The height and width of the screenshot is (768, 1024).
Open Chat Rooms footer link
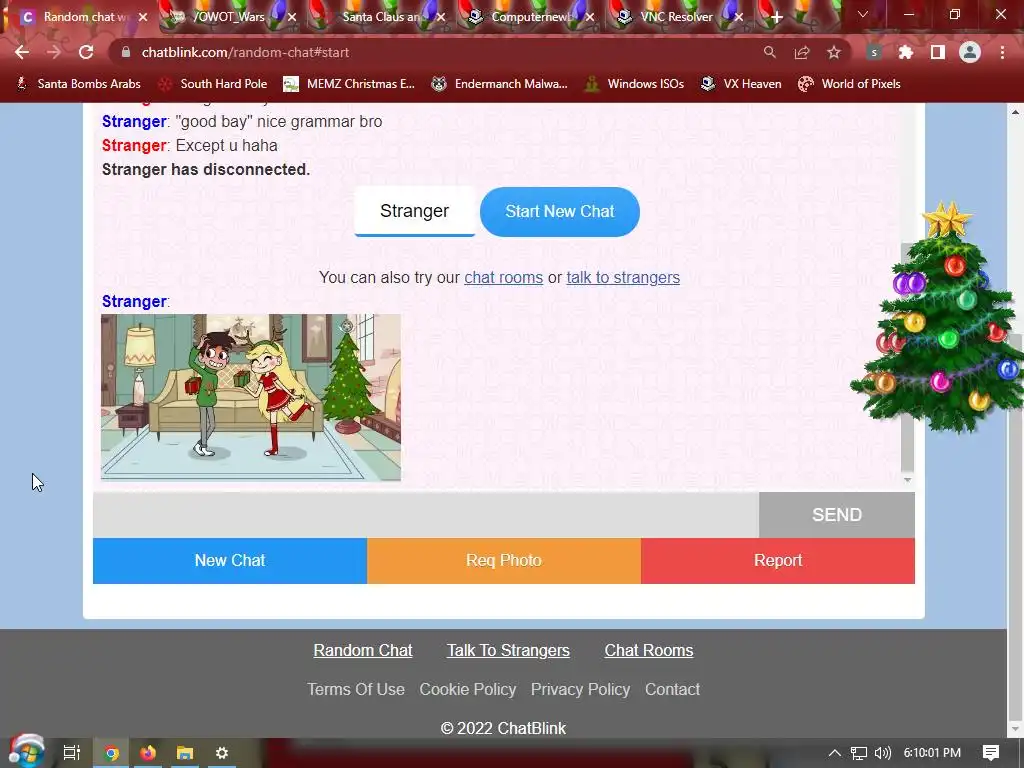pos(648,650)
